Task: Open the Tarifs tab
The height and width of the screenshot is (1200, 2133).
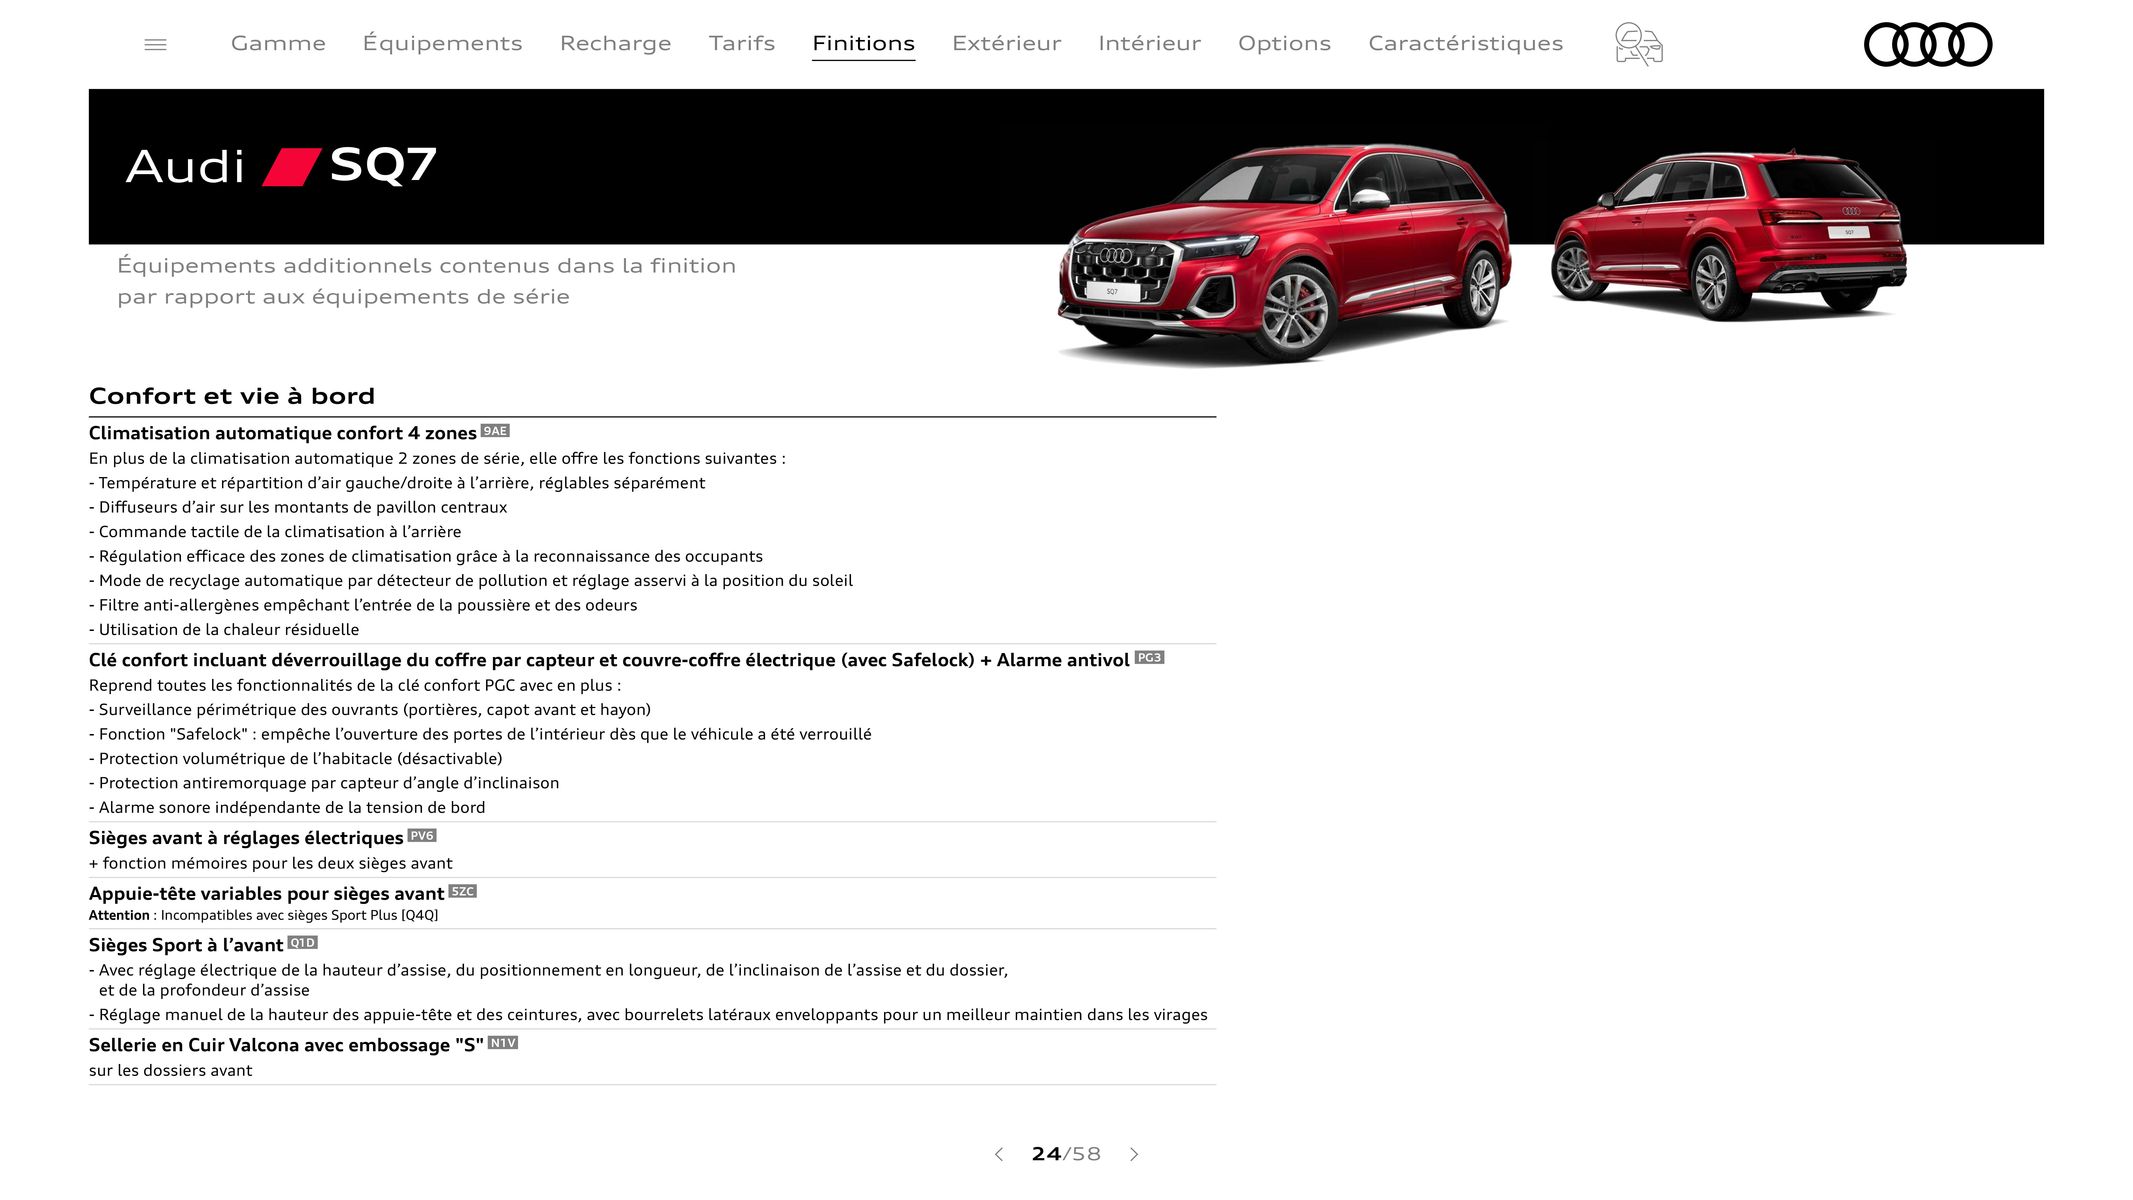Action: tap(742, 43)
